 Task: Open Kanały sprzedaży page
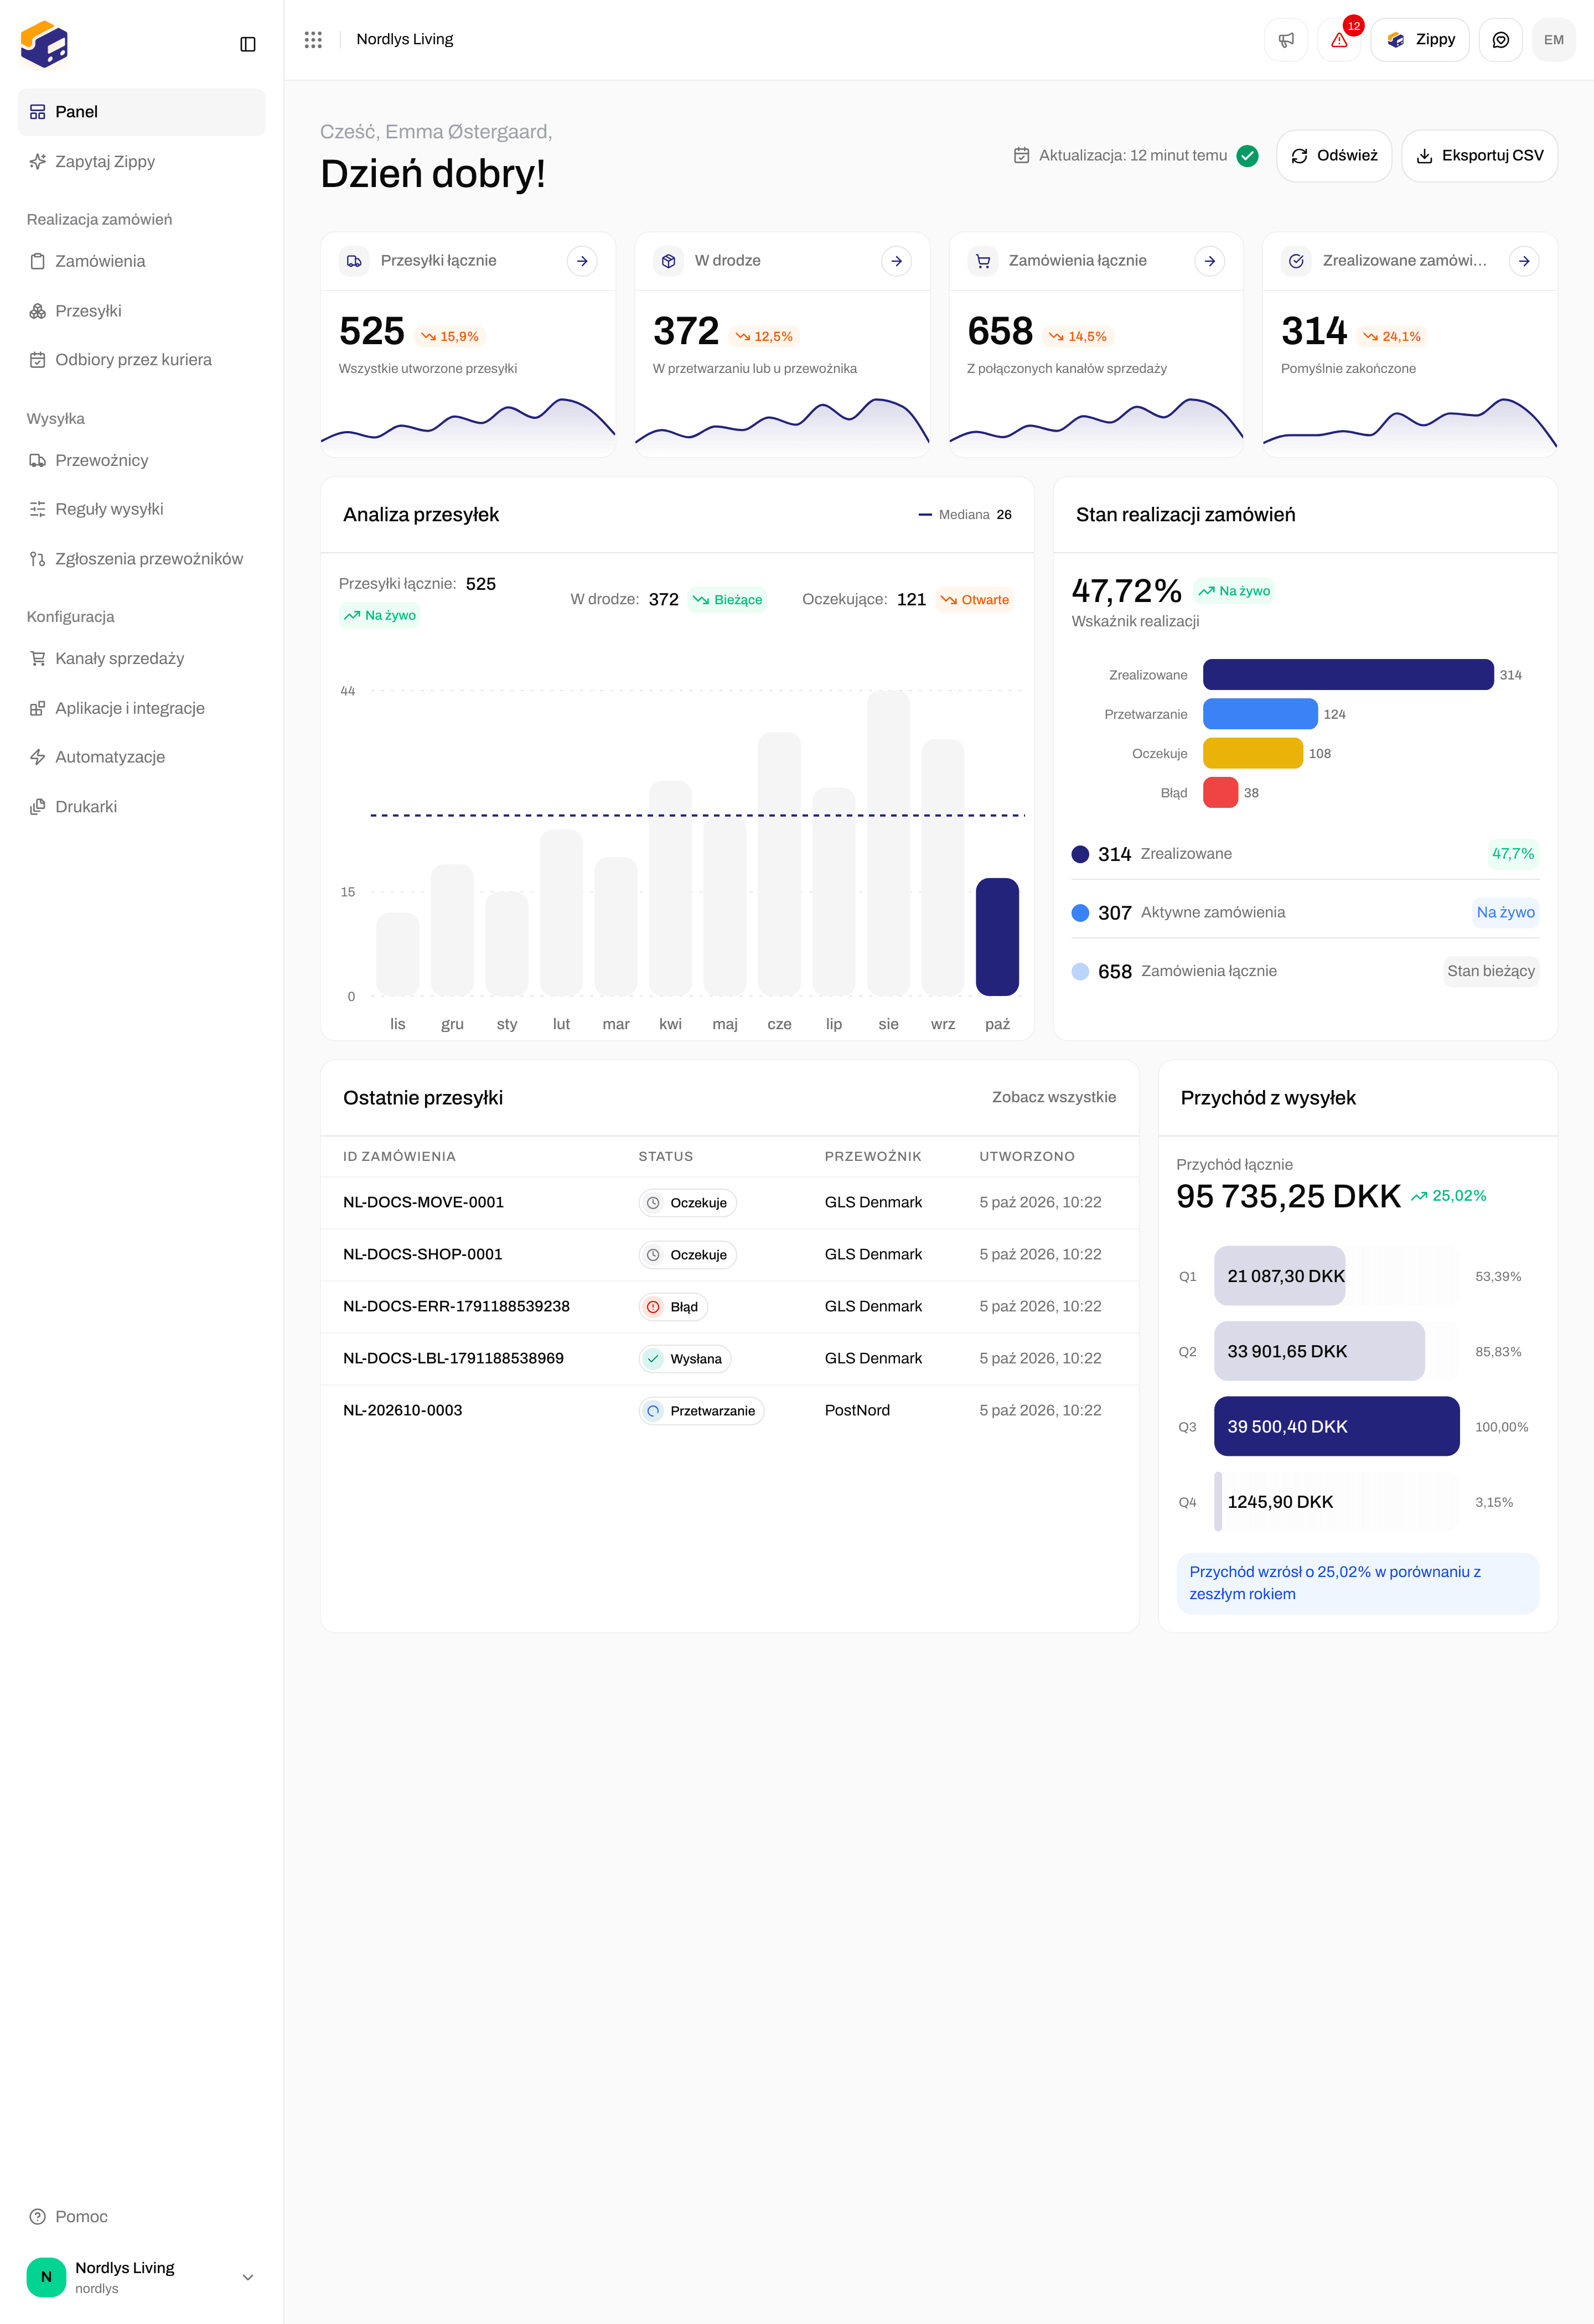coord(141,658)
